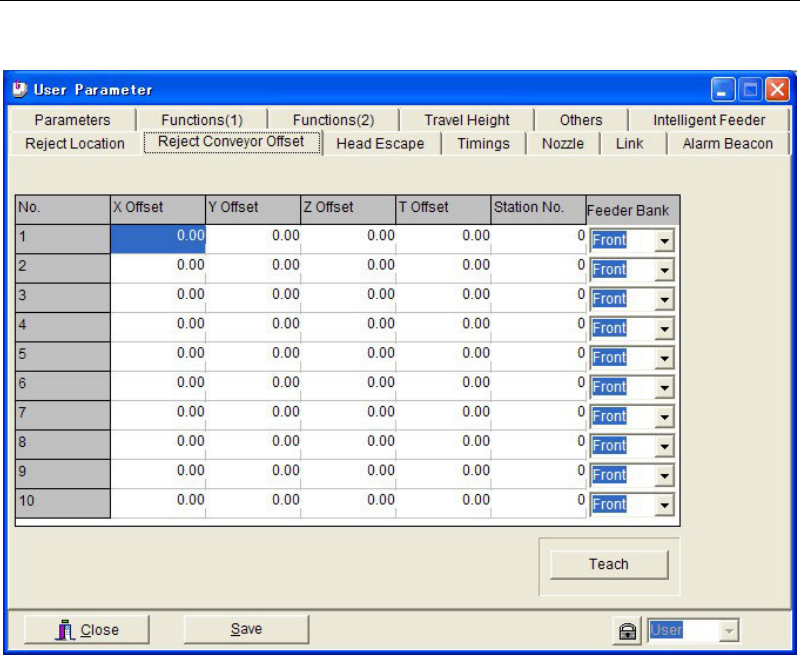Select Z Offset cell in row 7
This screenshot has height=655, width=800.
pos(348,413)
